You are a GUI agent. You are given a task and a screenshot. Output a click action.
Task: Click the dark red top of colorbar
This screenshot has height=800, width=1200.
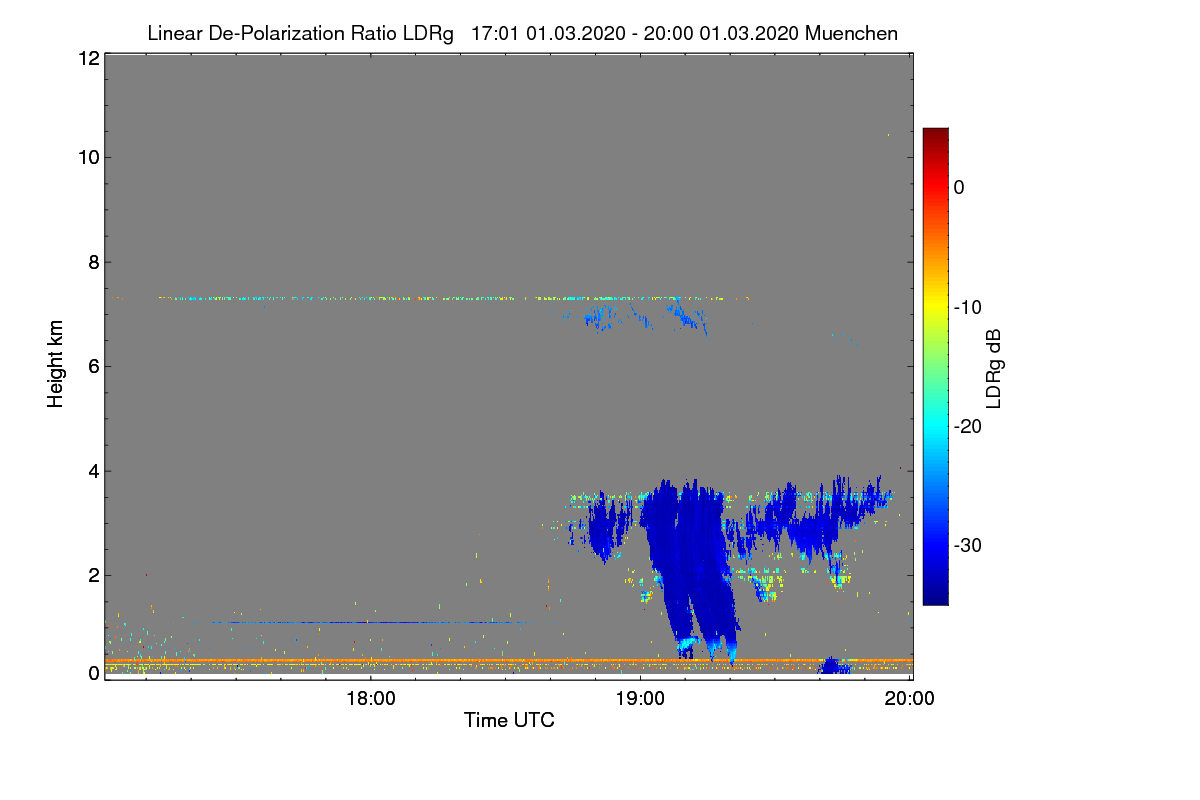point(935,134)
